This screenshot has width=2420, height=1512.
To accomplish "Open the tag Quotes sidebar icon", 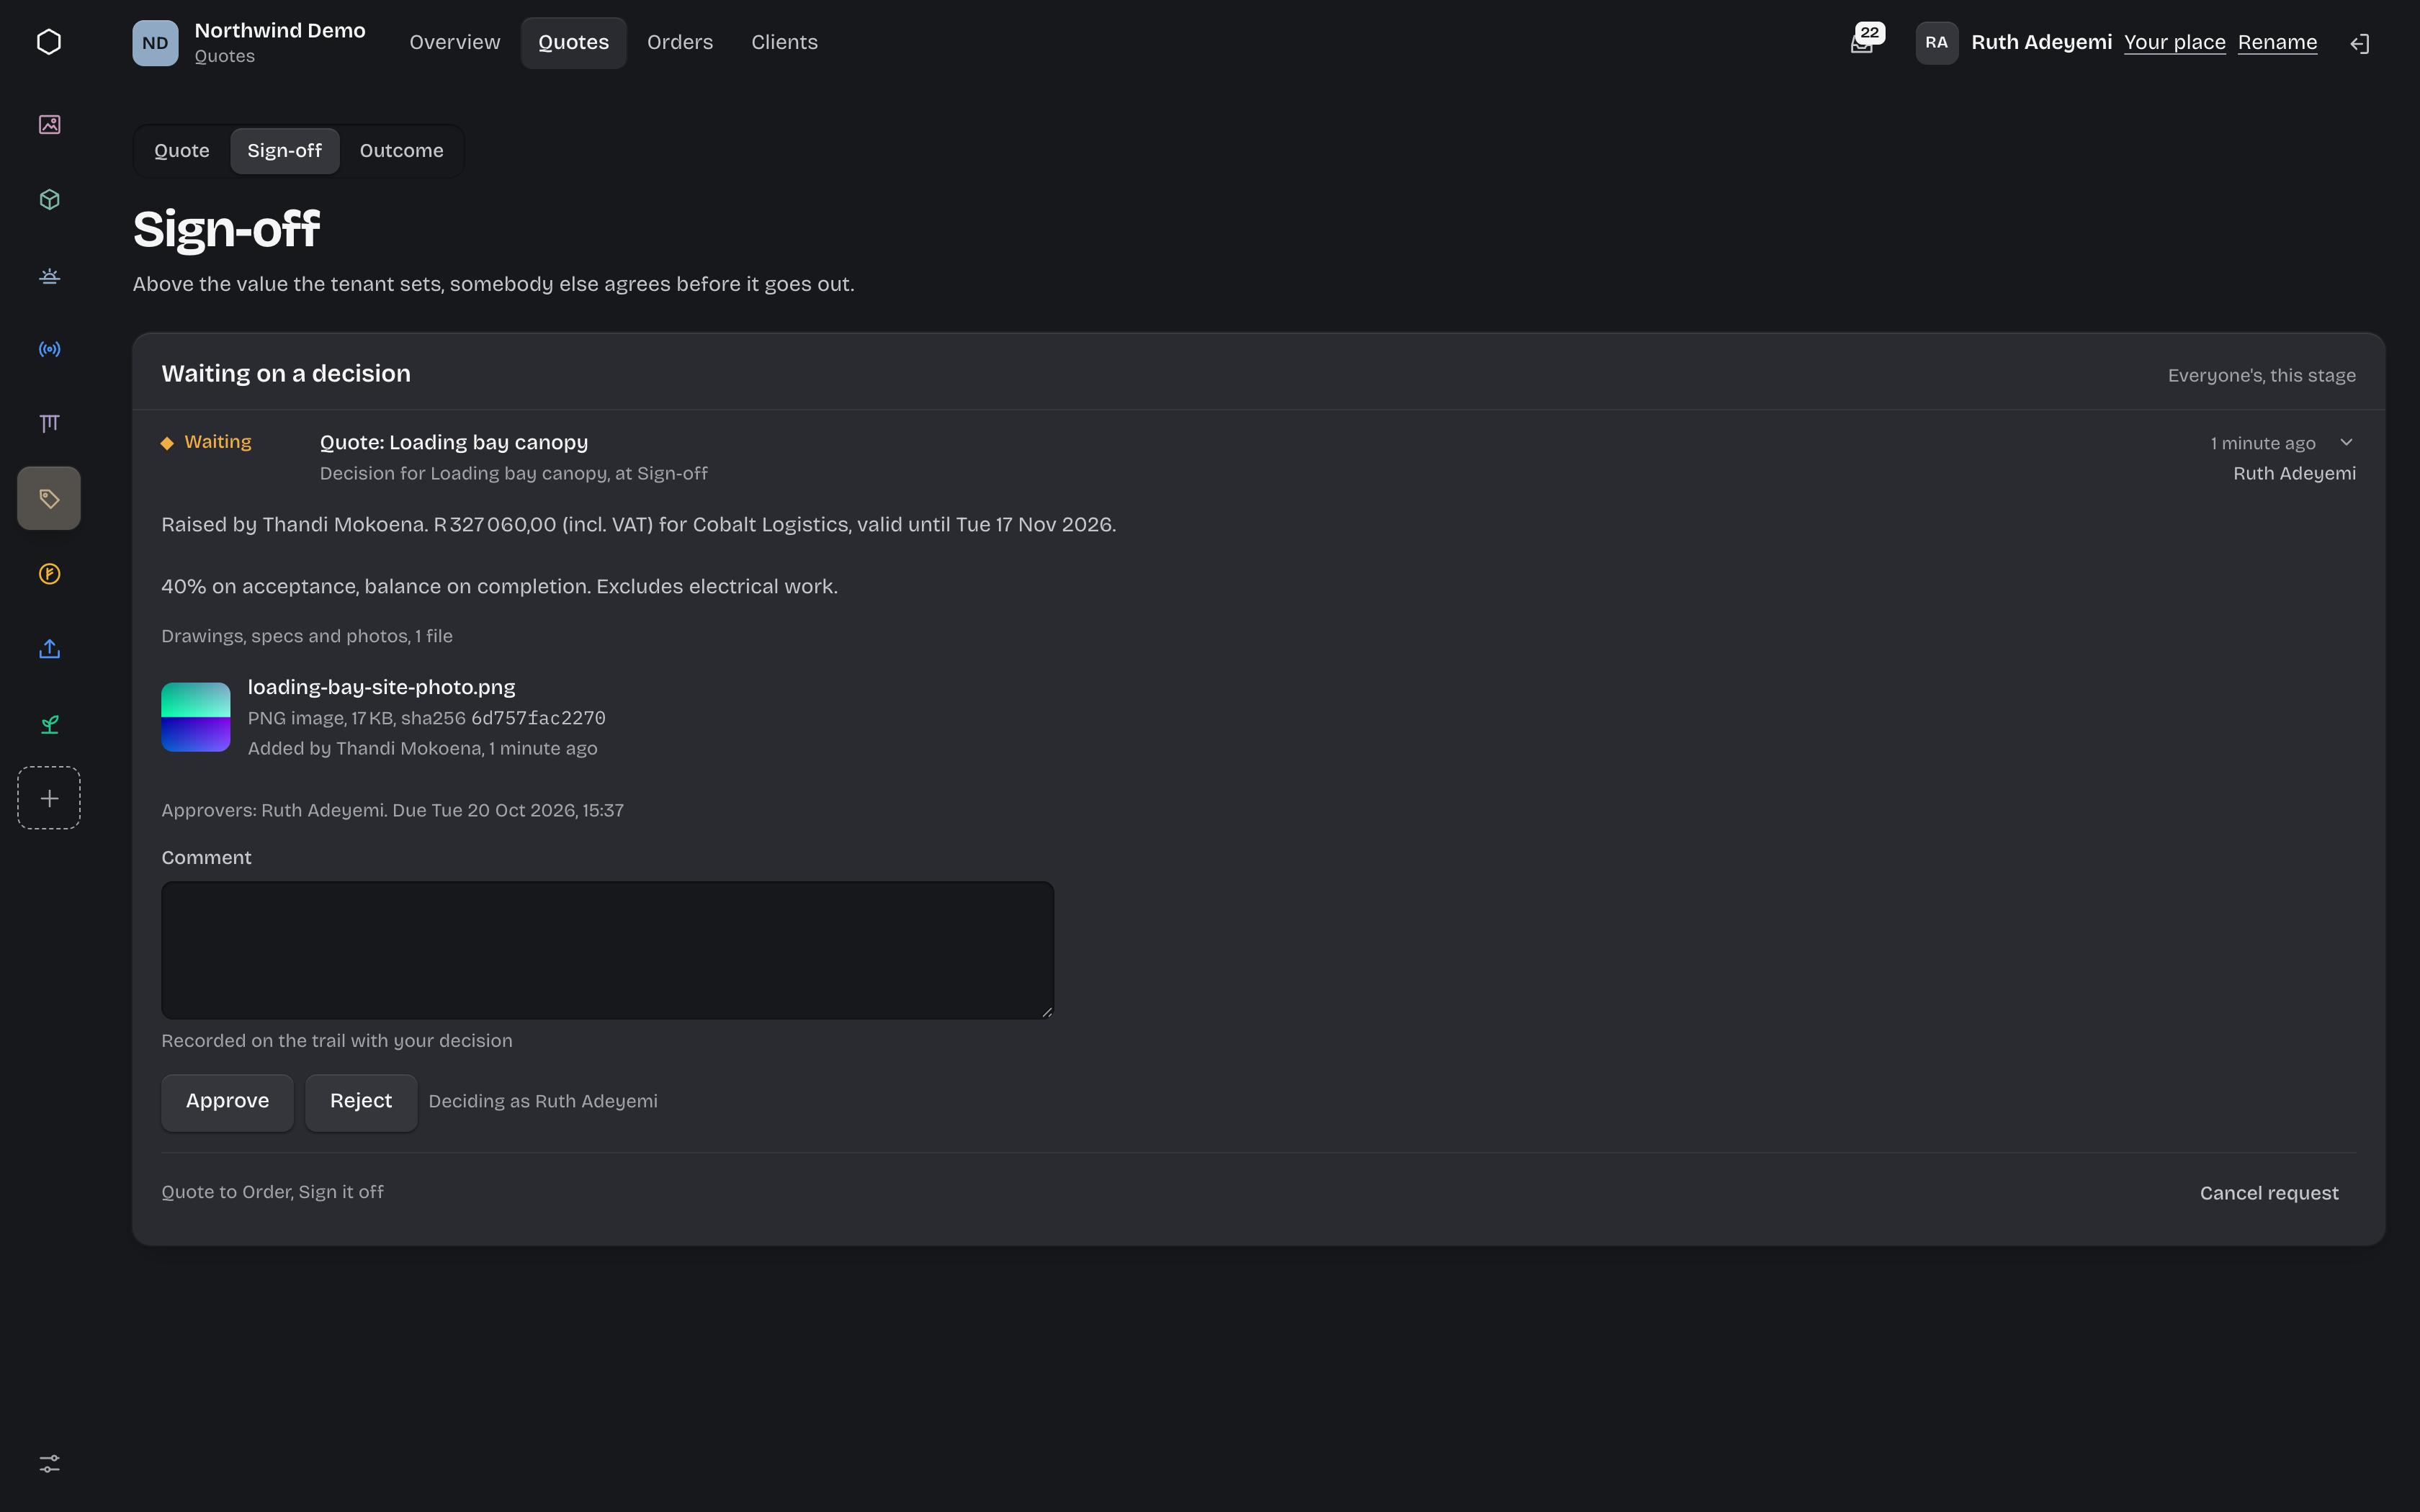I will coord(49,498).
